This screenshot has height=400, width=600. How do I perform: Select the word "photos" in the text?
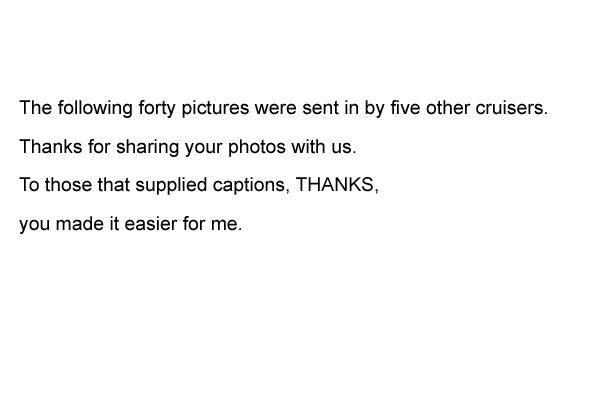(x=257, y=147)
